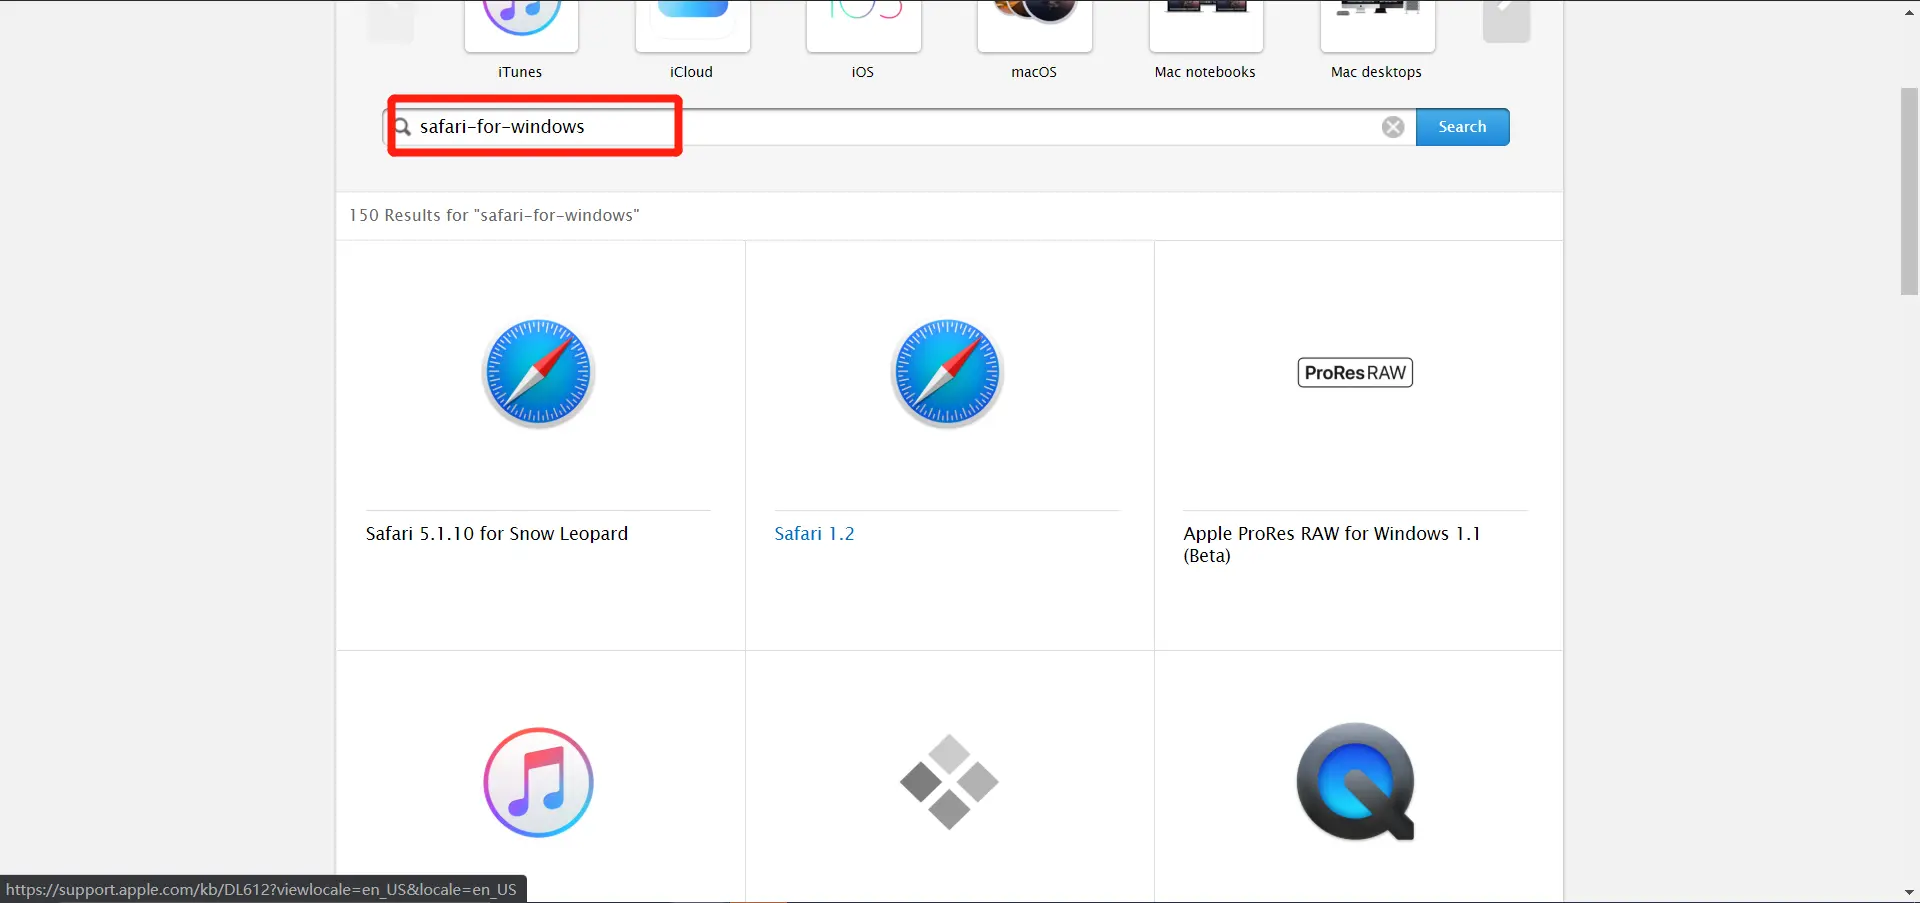Click the Safari 5.1.10 Snow Leopard compass icon

click(538, 373)
